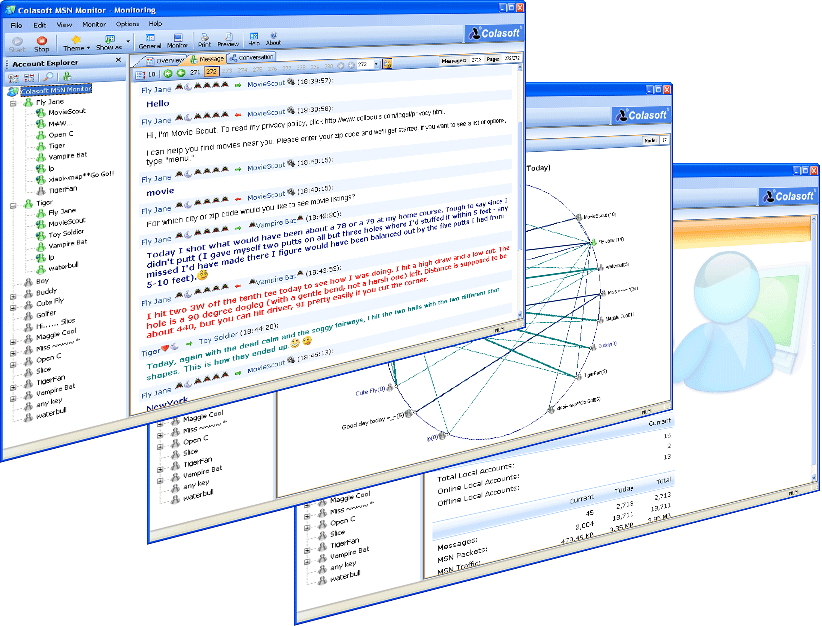Open the Theme dropdown arrow
Screen dimensions: 822x626
(x=88, y=48)
